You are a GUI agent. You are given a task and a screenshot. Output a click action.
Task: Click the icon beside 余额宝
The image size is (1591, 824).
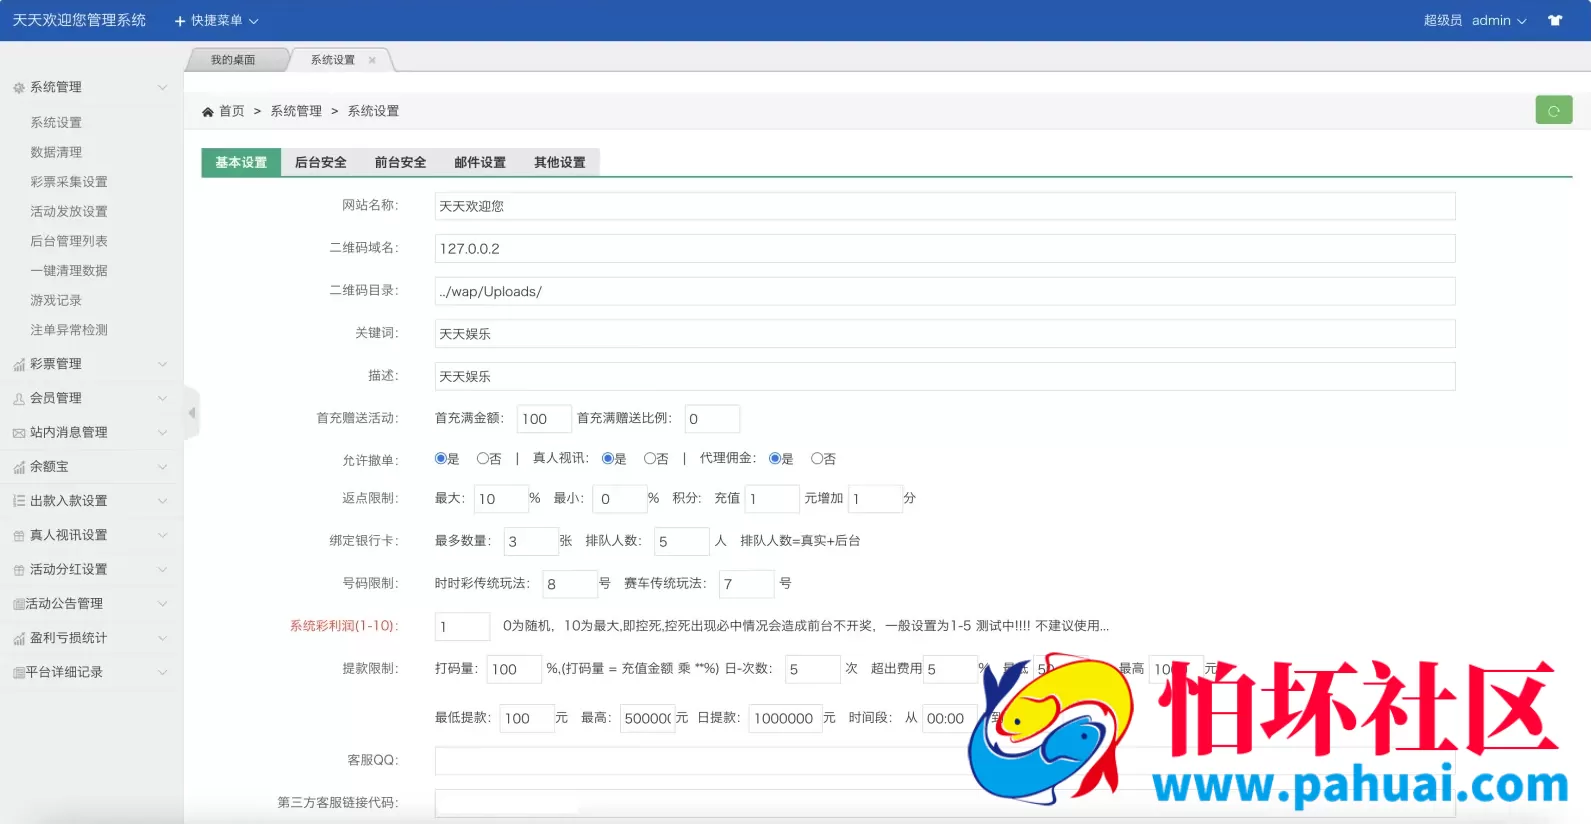click(x=19, y=467)
